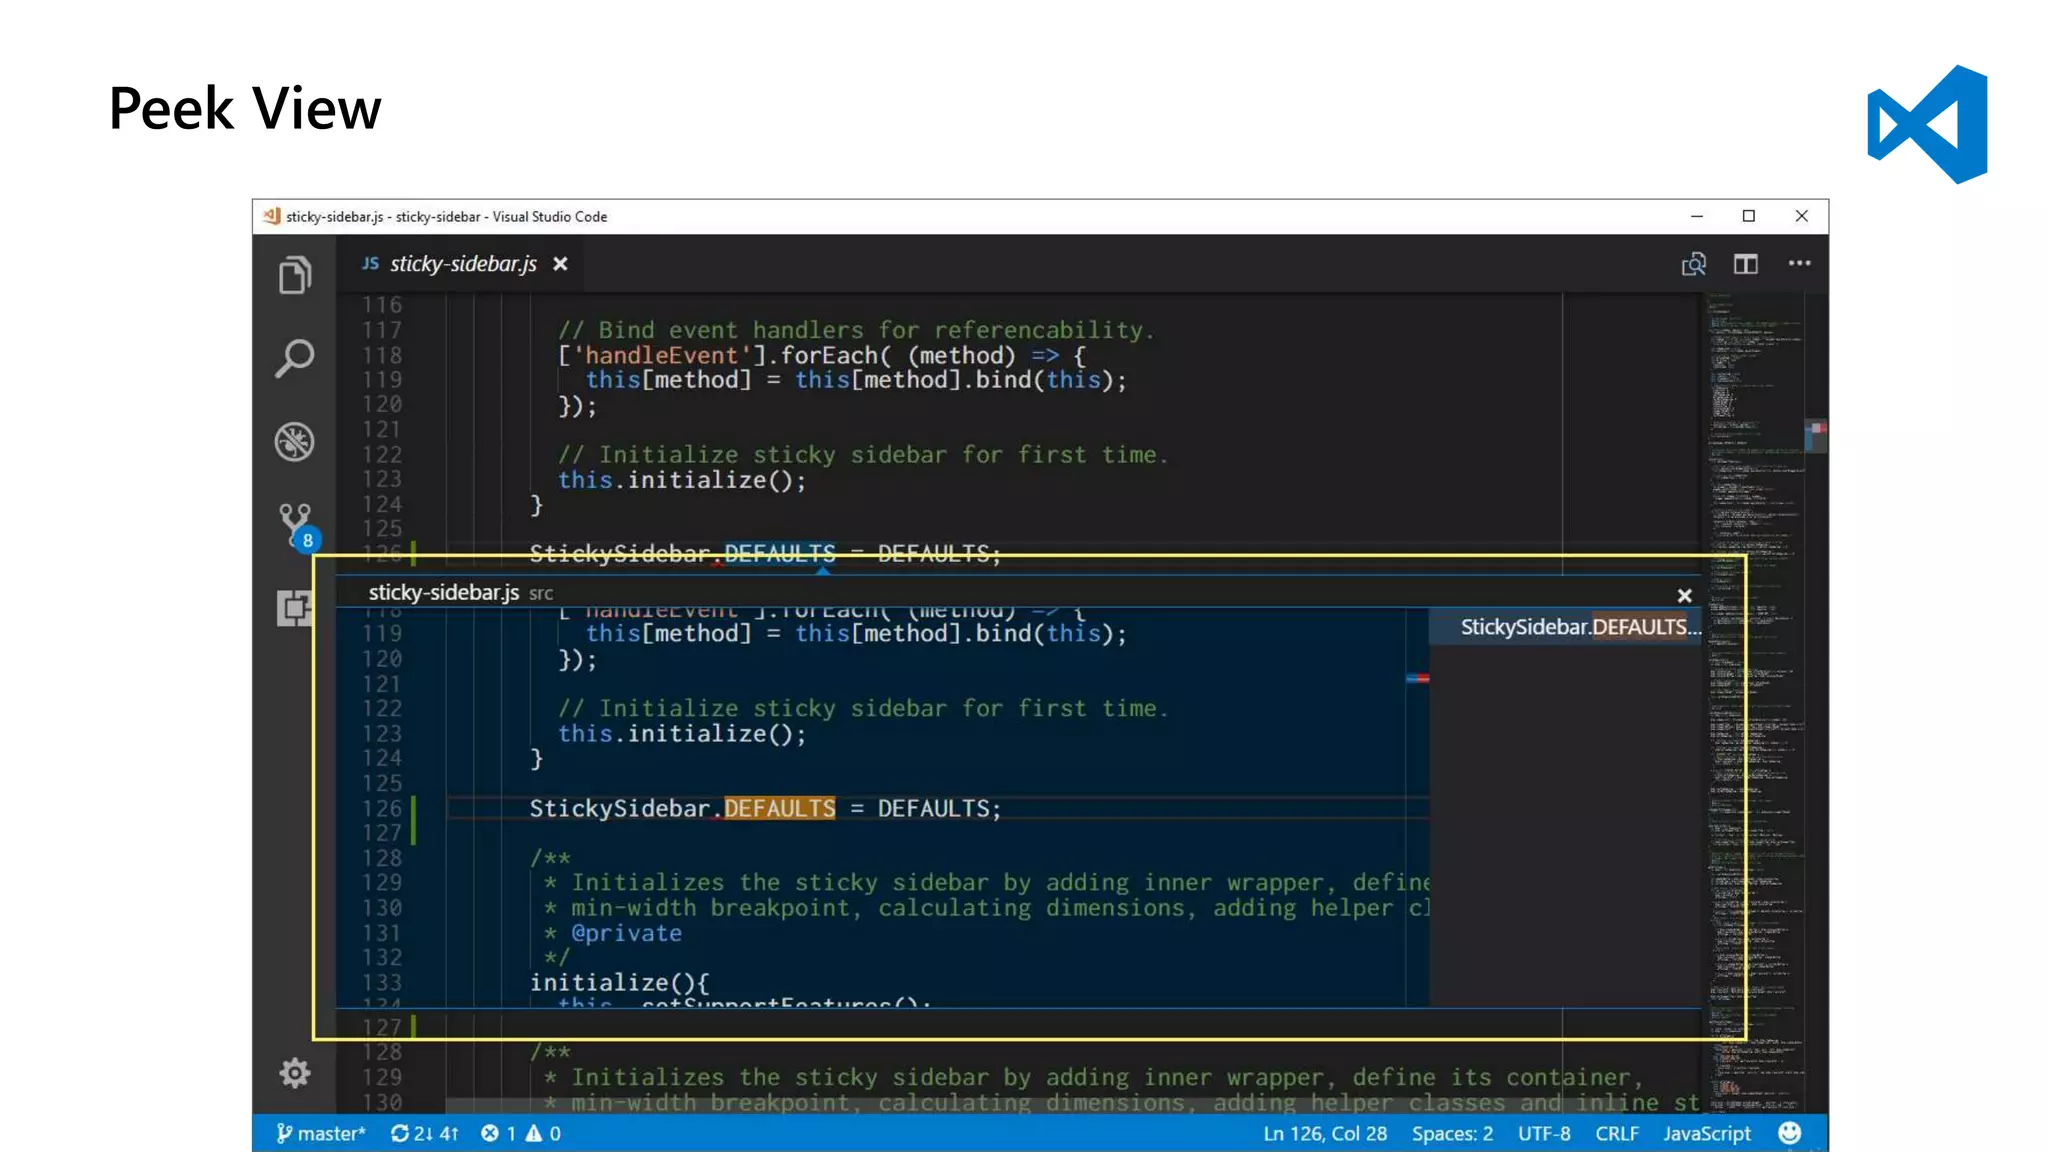The width and height of the screenshot is (2048, 1152).
Task: Open the master* branch picker in the status bar
Action: 321,1133
